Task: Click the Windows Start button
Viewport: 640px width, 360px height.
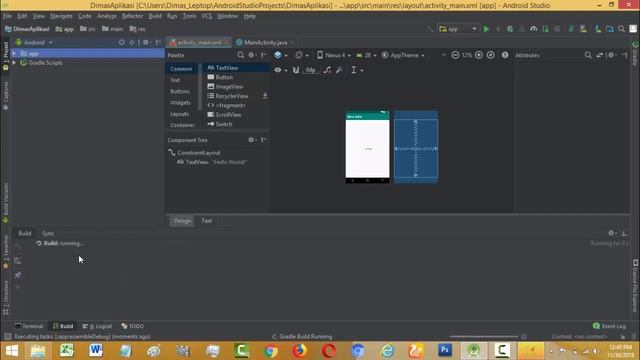Action: pyautogui.click(x=12, y=351)
